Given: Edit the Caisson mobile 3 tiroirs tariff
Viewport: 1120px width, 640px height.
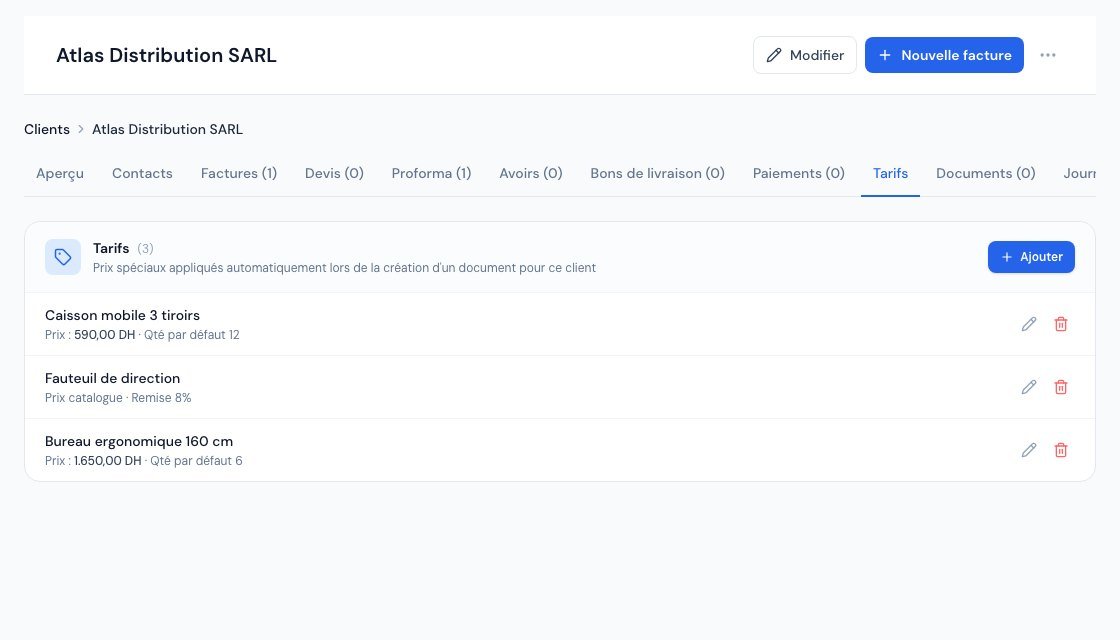Looking at the screenshot, I should [x=1029, y=324].
